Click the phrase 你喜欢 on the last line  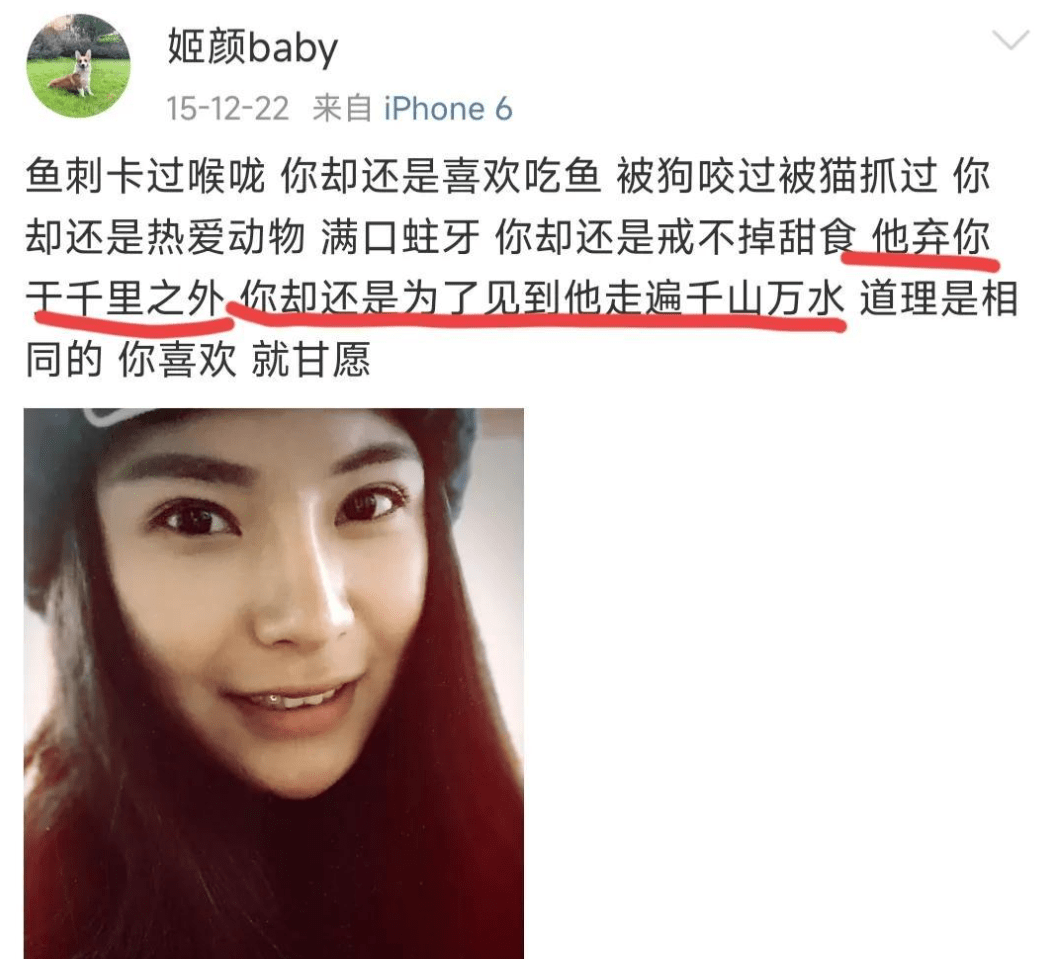click(177, 360)
